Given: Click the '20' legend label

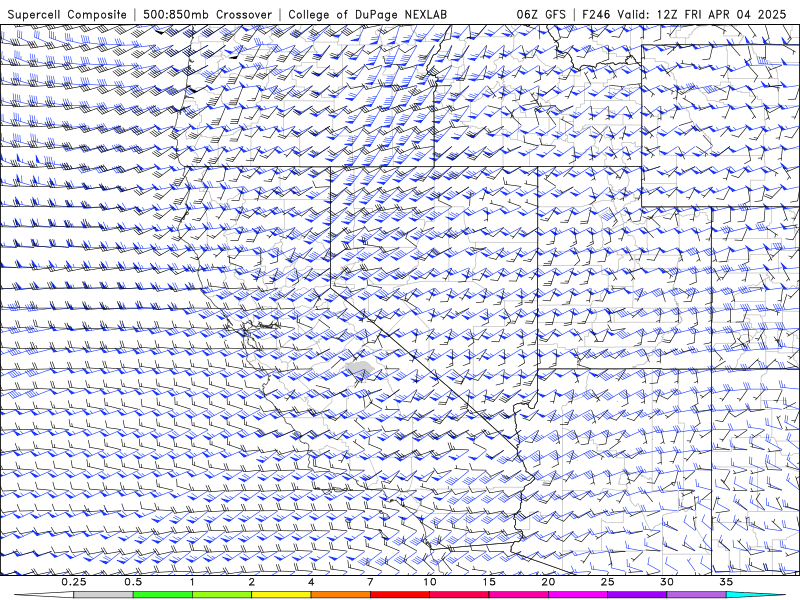Looking at the screenshot, I should (548, 582).
